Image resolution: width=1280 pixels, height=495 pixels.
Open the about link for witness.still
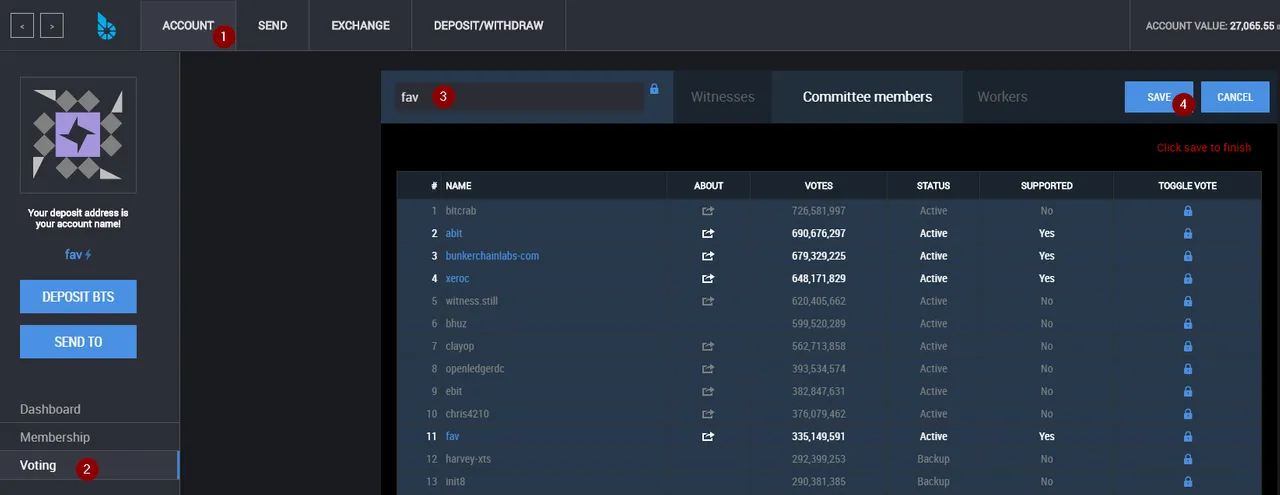[708, 301]
